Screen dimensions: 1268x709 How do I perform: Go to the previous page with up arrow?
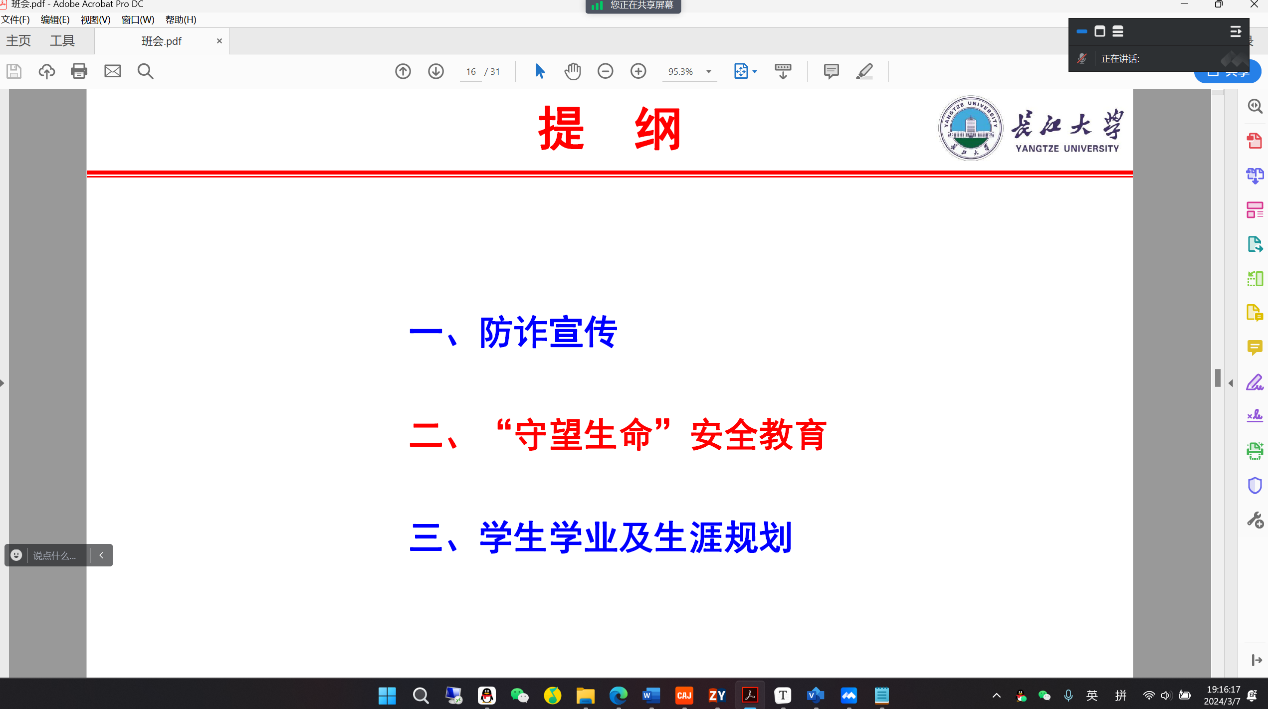click(403, 71)
